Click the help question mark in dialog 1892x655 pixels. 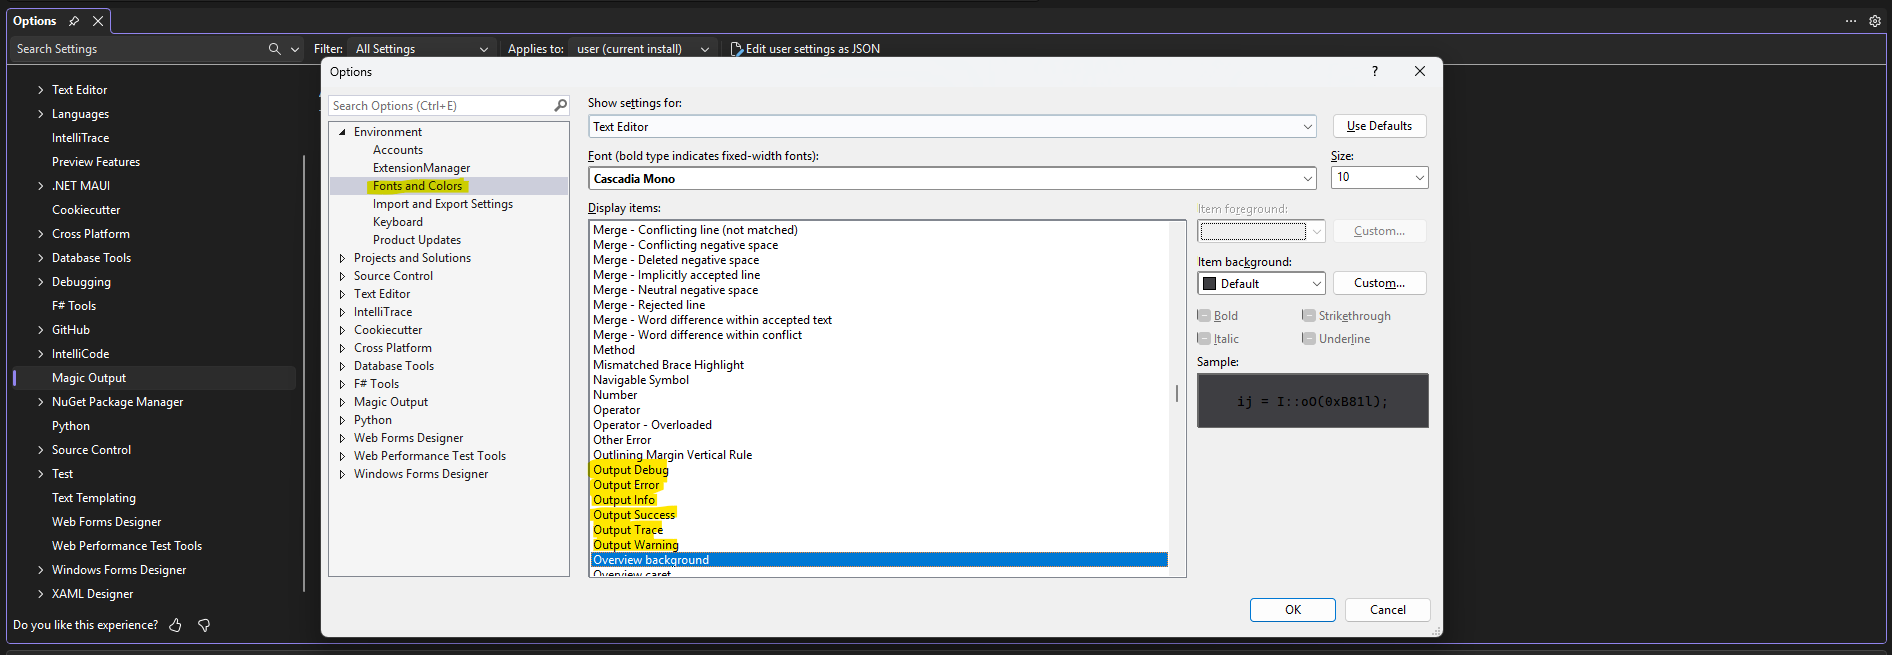click(x=1375, y=71)
